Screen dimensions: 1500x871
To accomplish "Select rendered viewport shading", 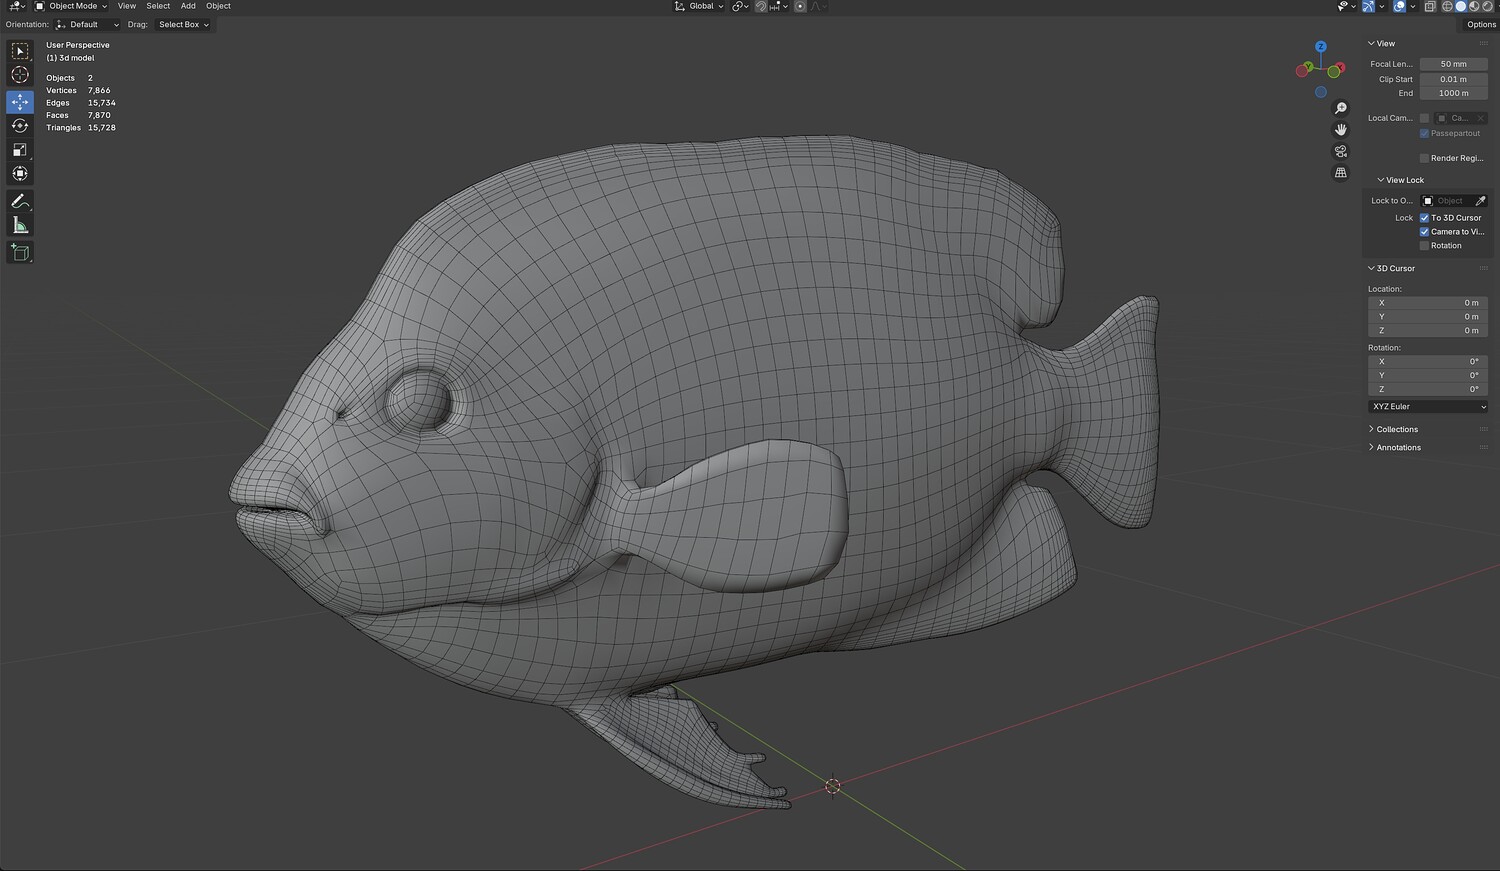I will [x=1487, y=6].
